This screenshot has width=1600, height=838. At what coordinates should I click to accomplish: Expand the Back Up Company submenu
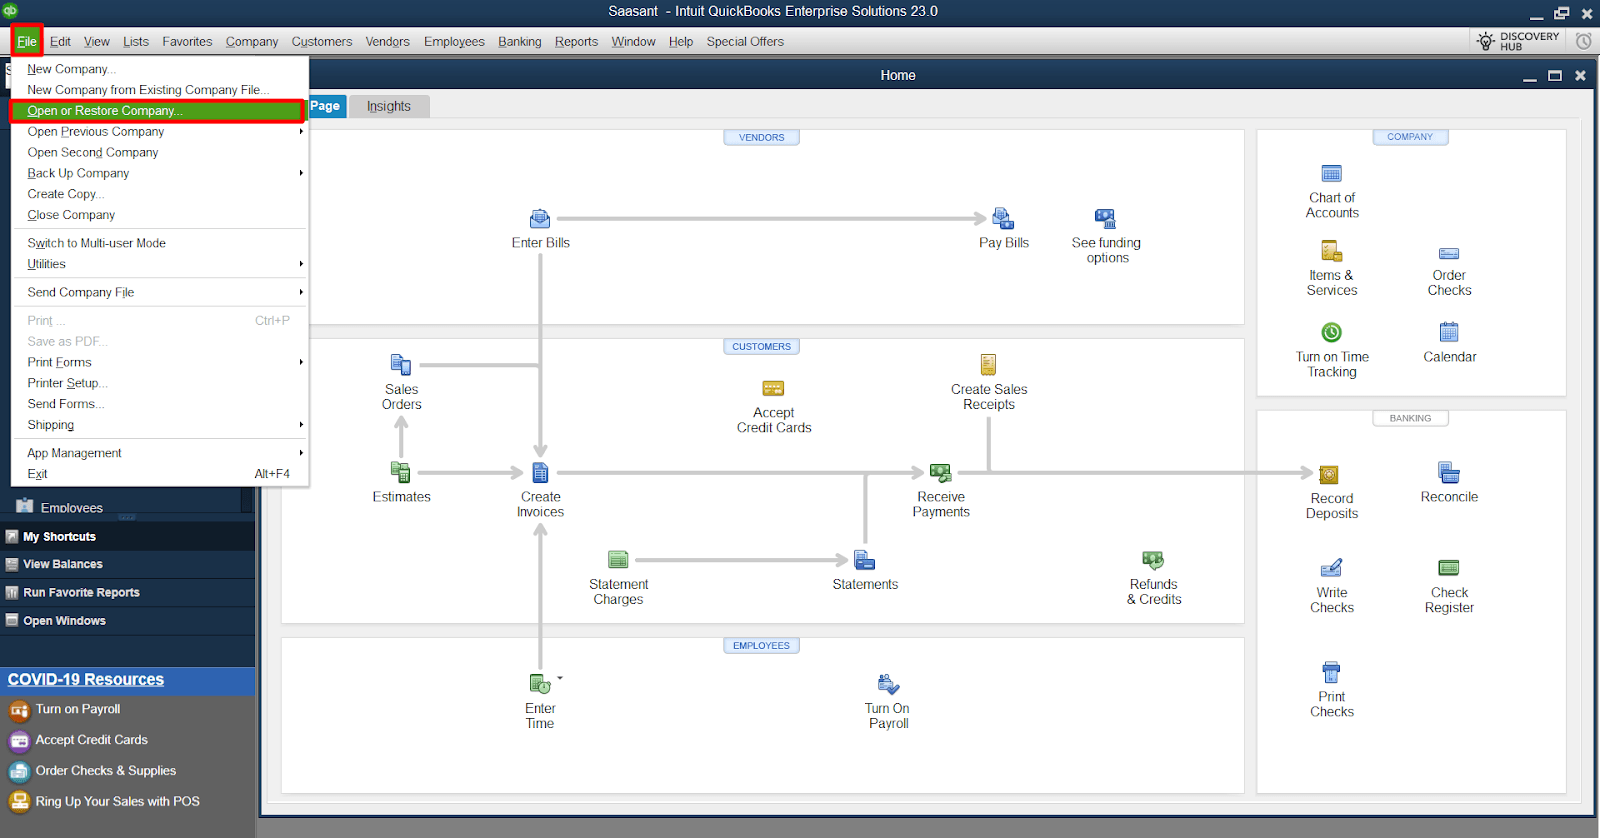pyautogui.click(x=301, y=173)
